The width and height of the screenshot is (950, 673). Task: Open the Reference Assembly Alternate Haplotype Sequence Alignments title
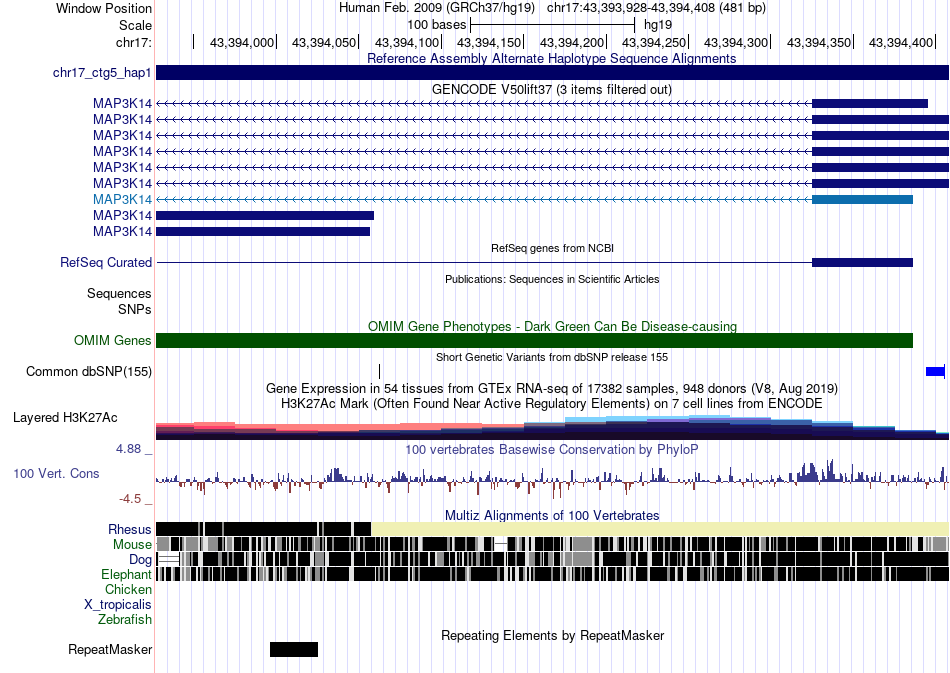click(551, 59)
